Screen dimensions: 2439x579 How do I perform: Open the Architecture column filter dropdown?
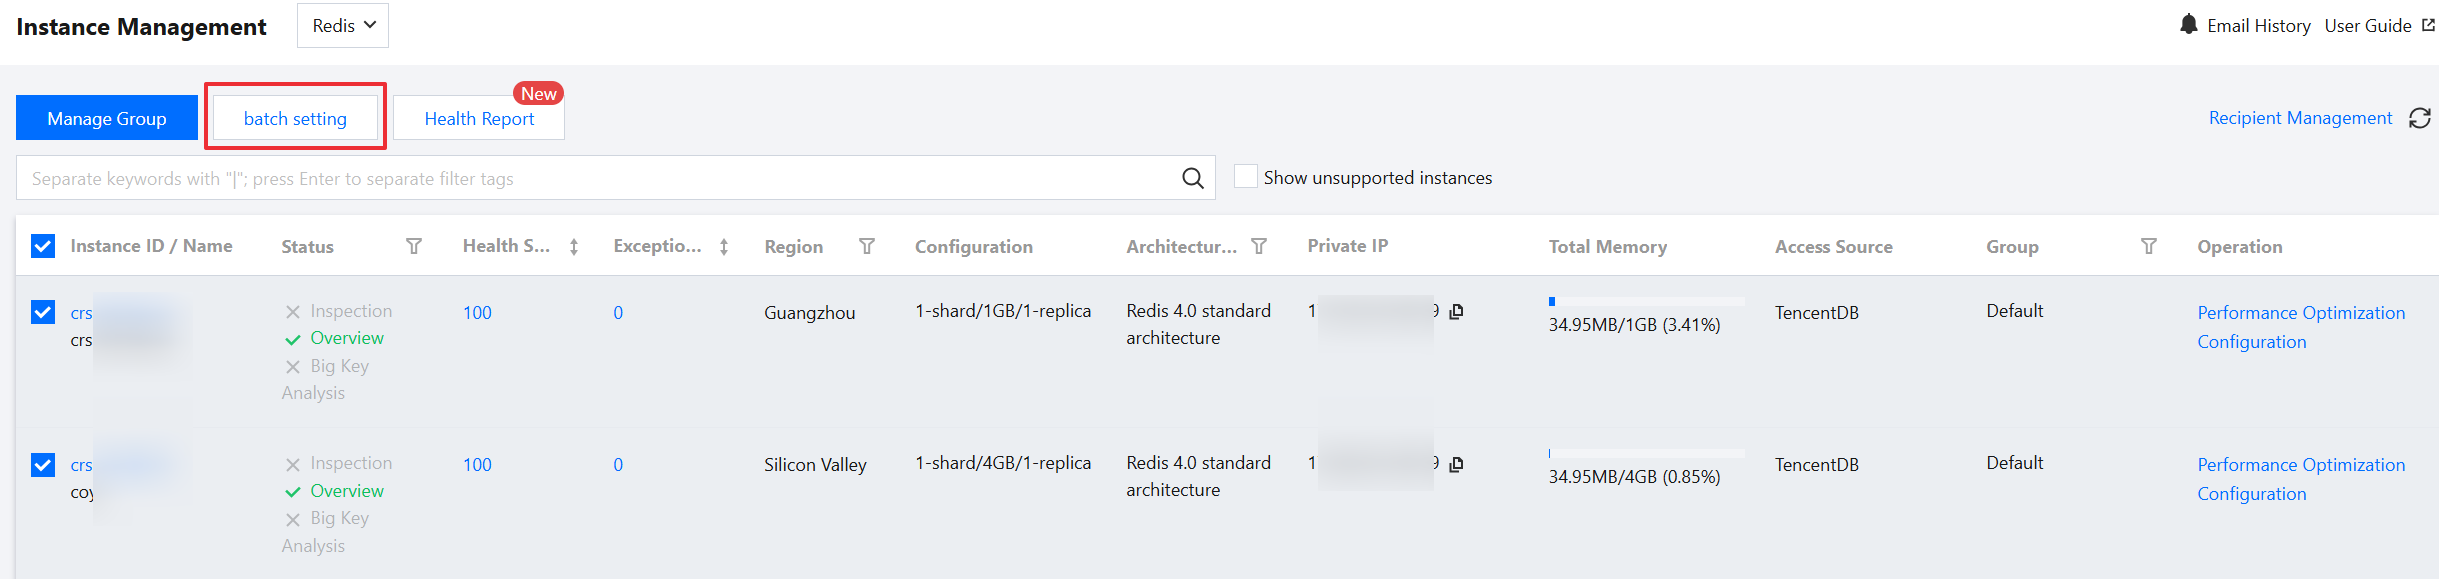click(x=1259, y=246)
